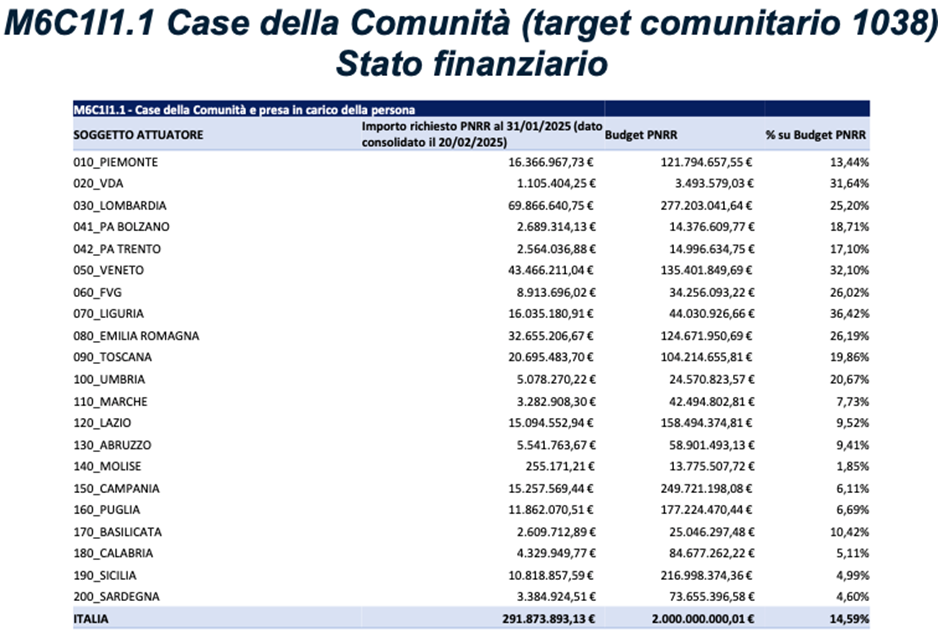
Task: Select the ITALIA totals row
Action: (x=90, y=618)
